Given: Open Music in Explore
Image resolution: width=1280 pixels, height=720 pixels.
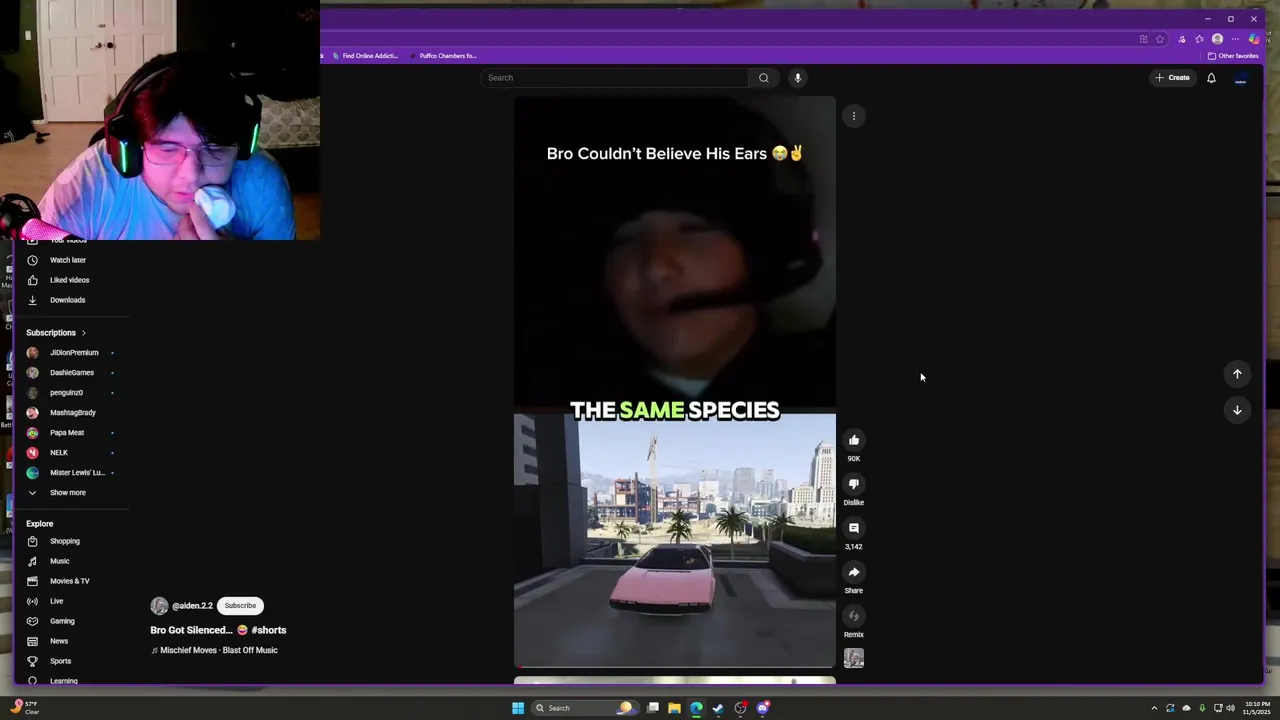Looking at the screenshot, I should pyautogui.click(x=60, y=561).
